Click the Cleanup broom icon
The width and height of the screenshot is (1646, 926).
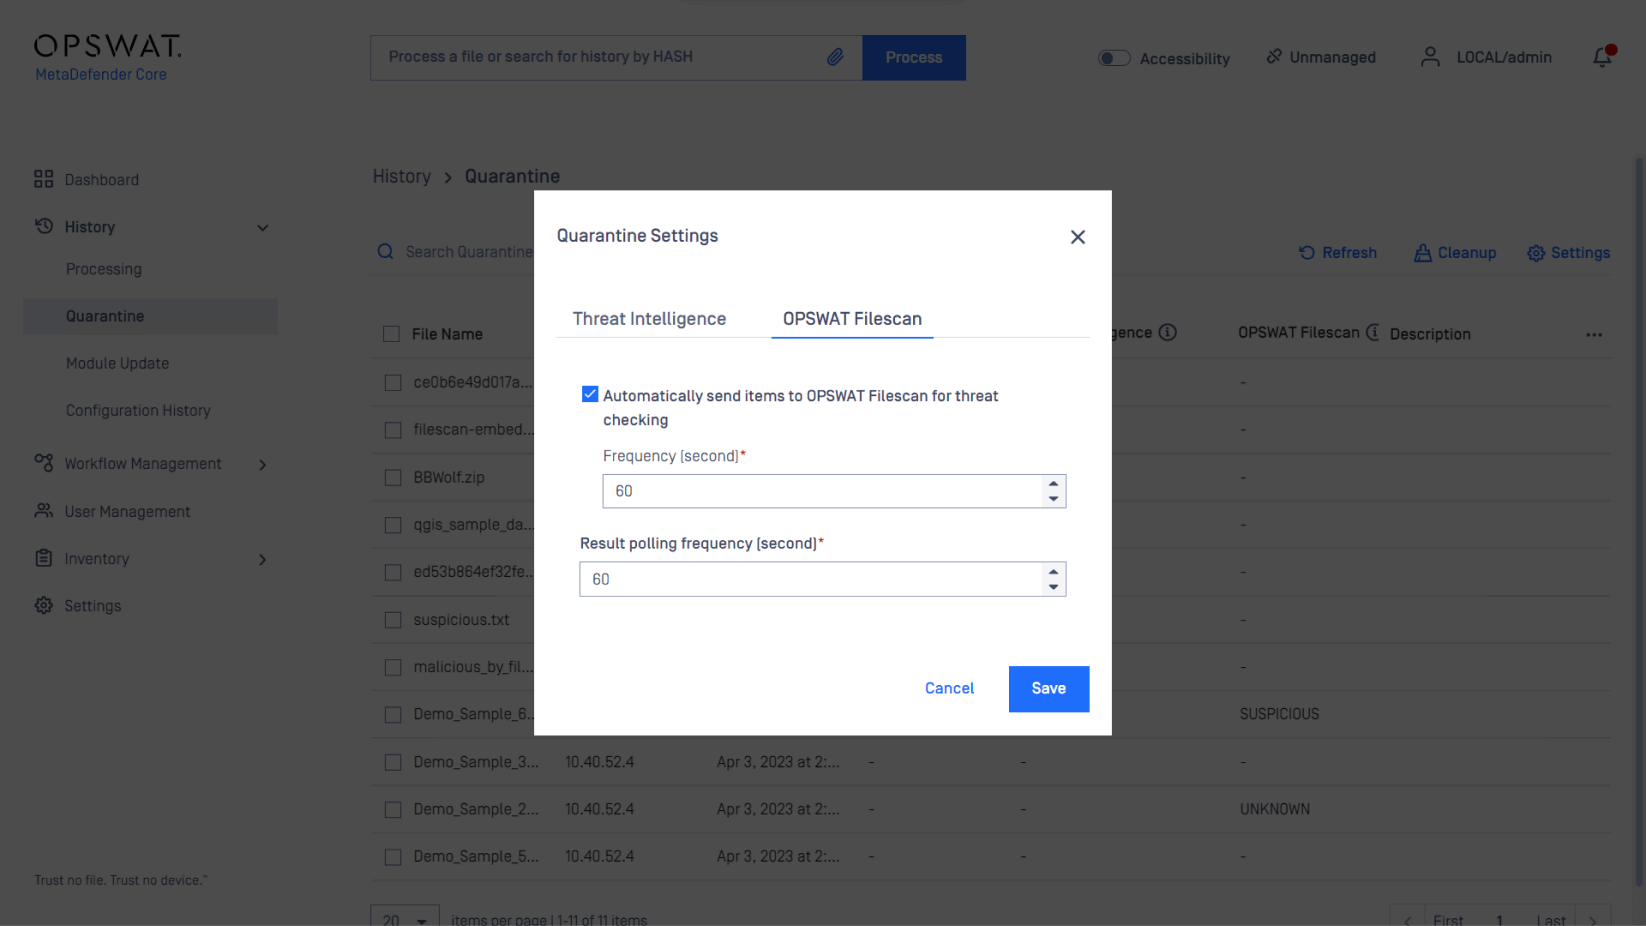1422,253
